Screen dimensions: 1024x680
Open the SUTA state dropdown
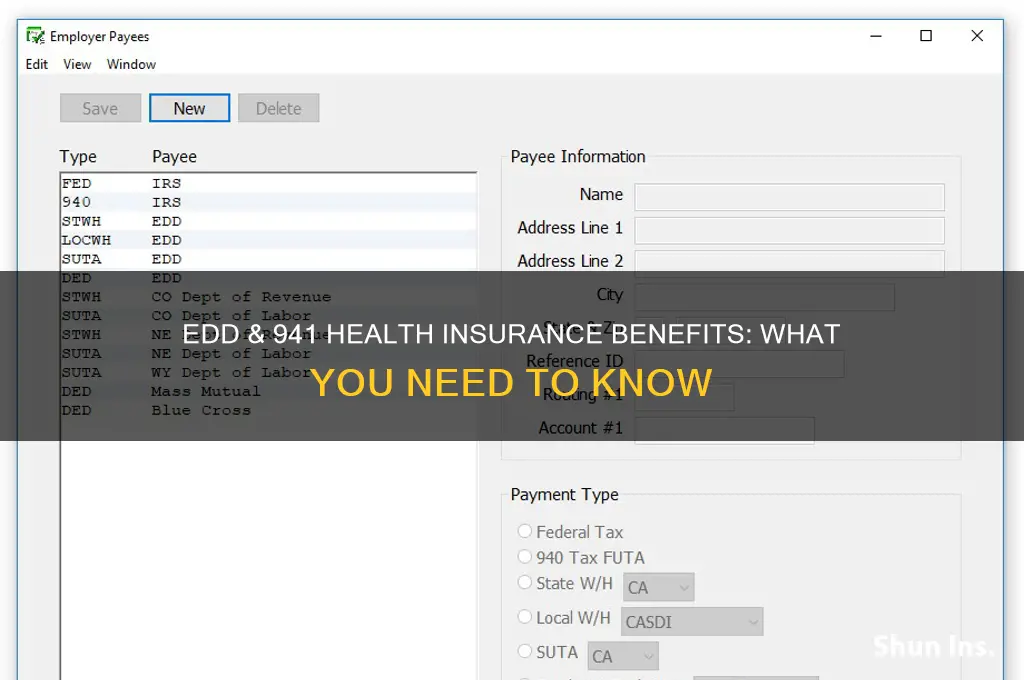click(x=624, y=656)
